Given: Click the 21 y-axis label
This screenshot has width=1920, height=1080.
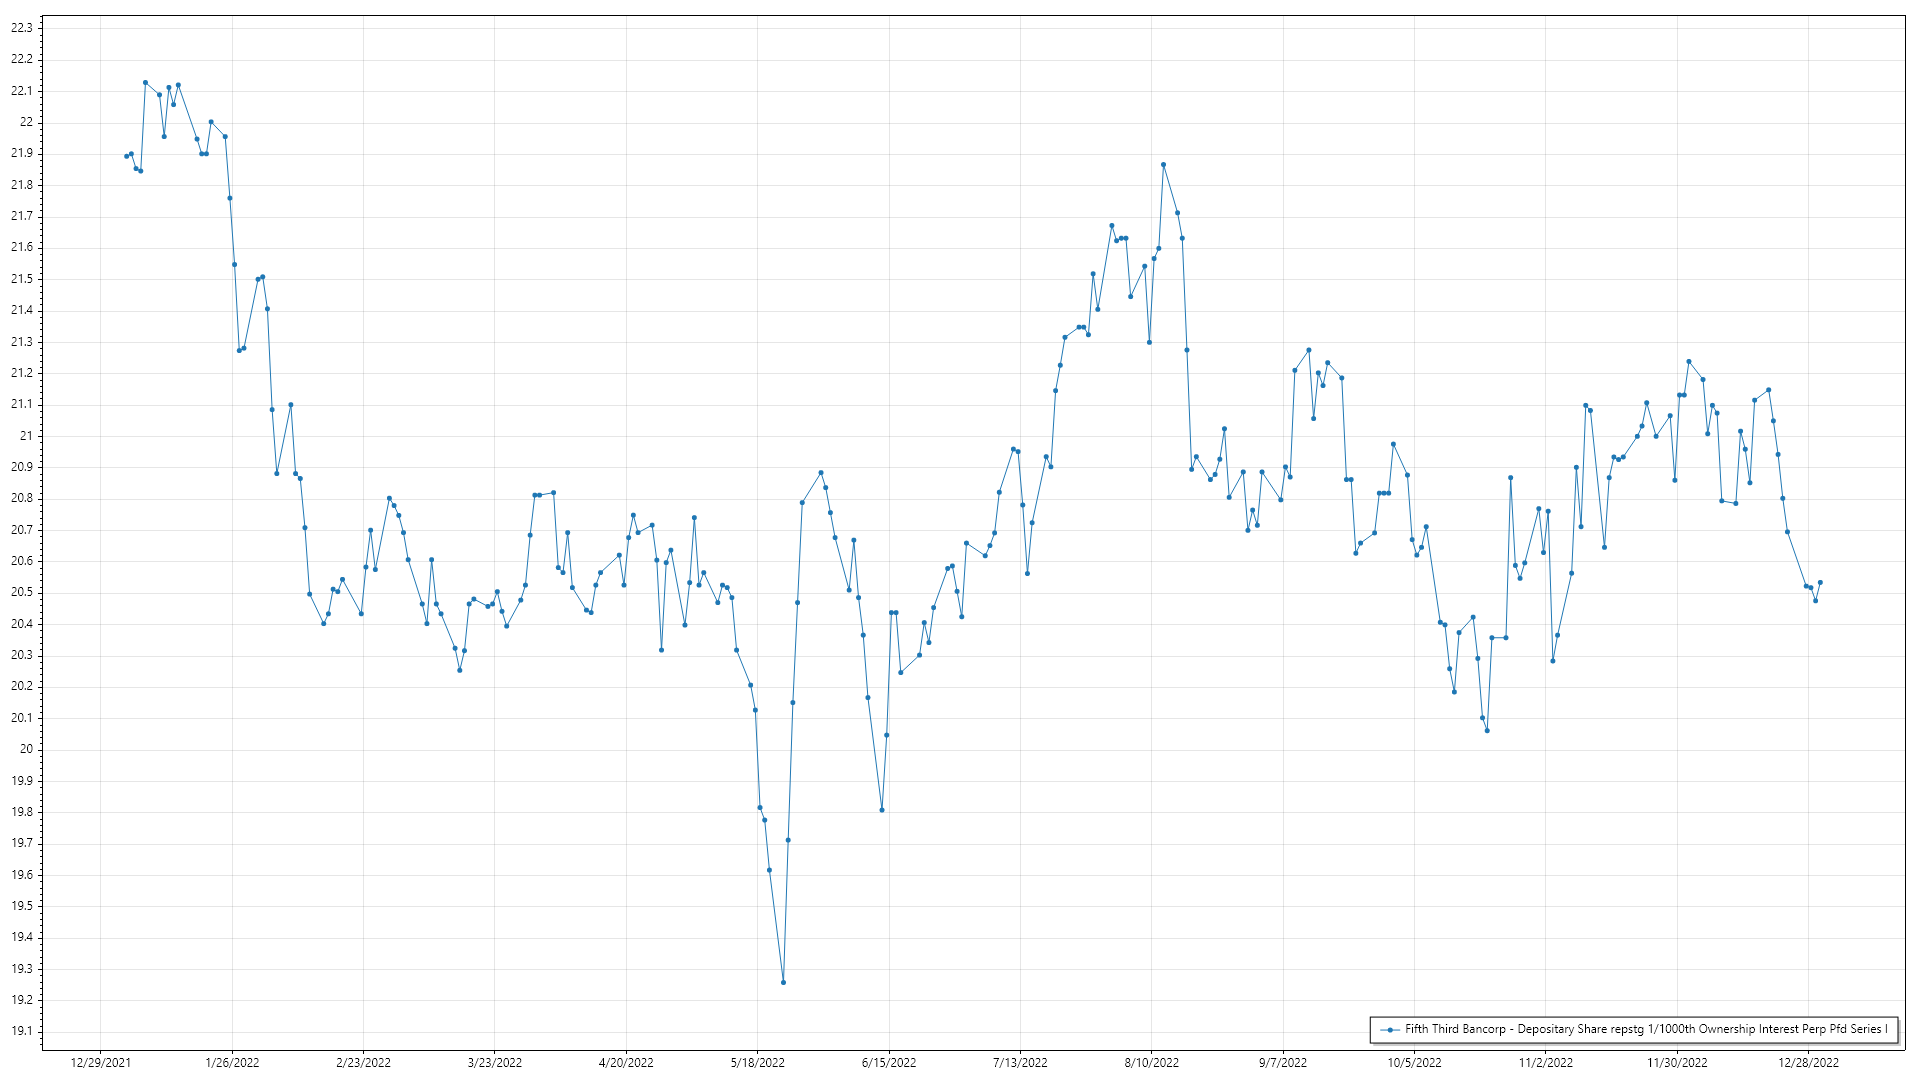Looking at the screenshot, I should [x=26, y=436].
